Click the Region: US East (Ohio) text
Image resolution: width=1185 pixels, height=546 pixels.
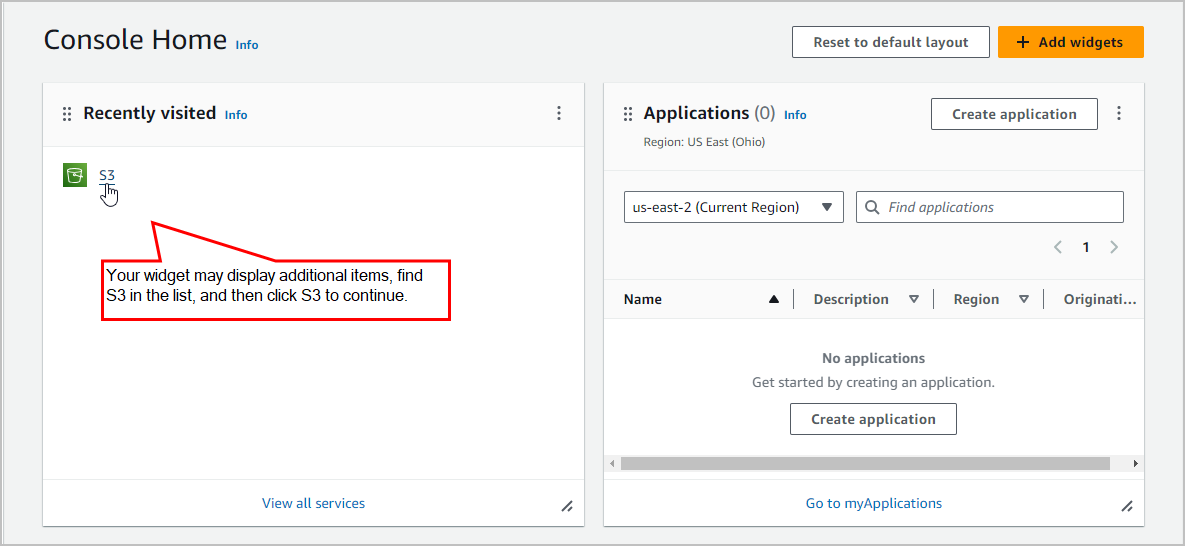[704, 141]
